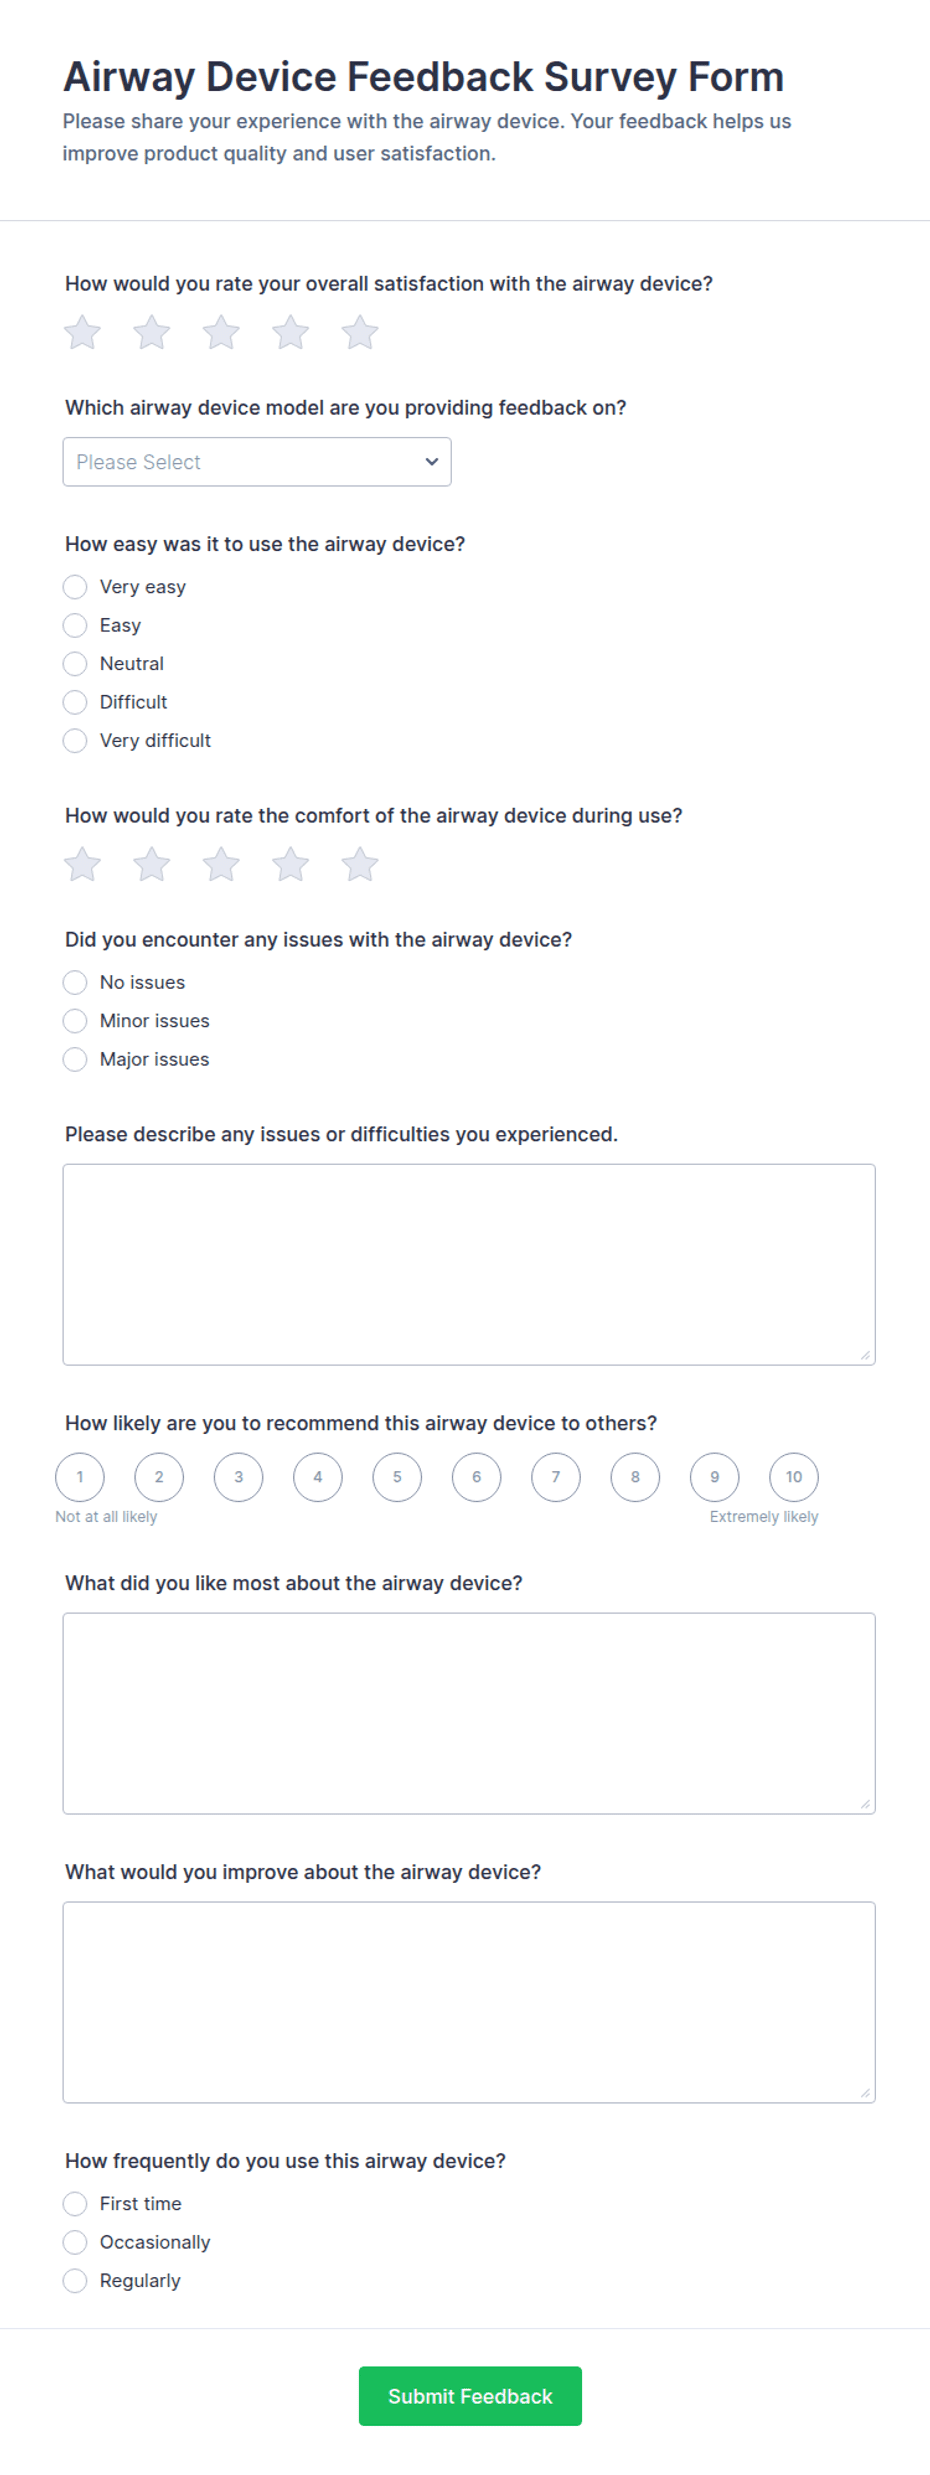Open the airway device model dropdown
The image size is (930, 2475).
[x=257, y=462]
